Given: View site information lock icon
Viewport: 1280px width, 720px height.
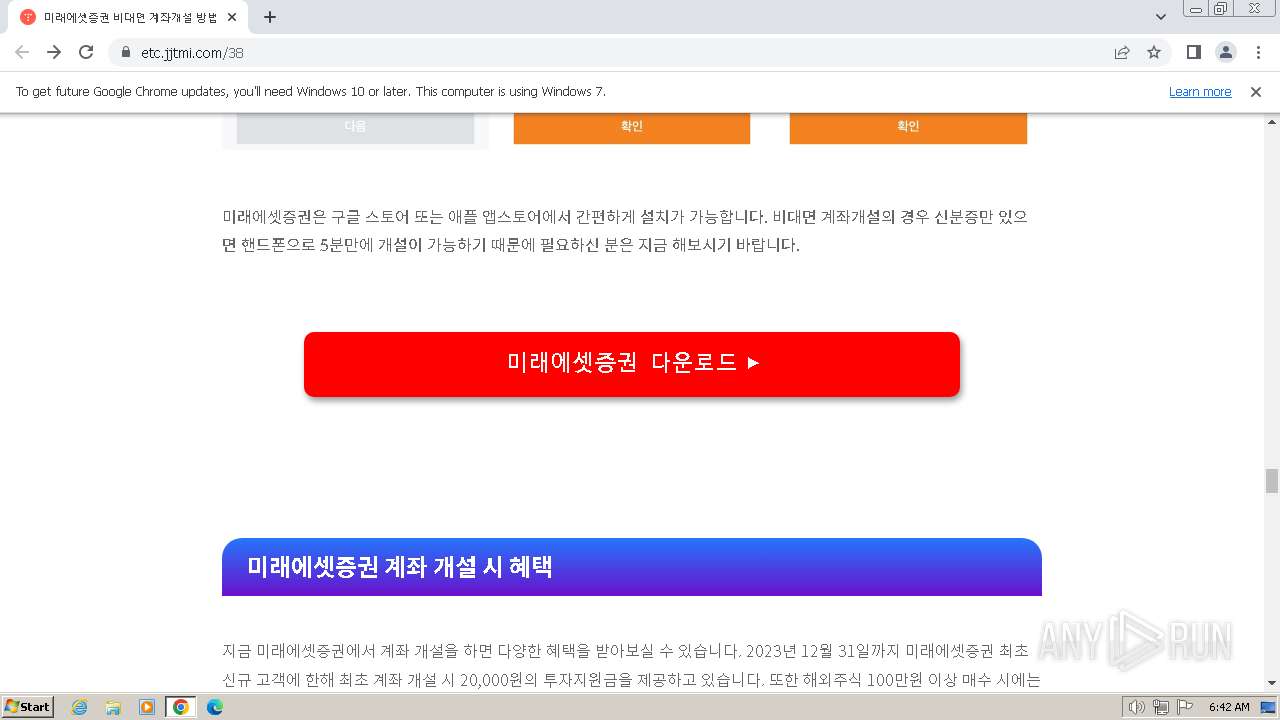Looking at the screenshot, I should pyautogui.click(x=126, y=53).
